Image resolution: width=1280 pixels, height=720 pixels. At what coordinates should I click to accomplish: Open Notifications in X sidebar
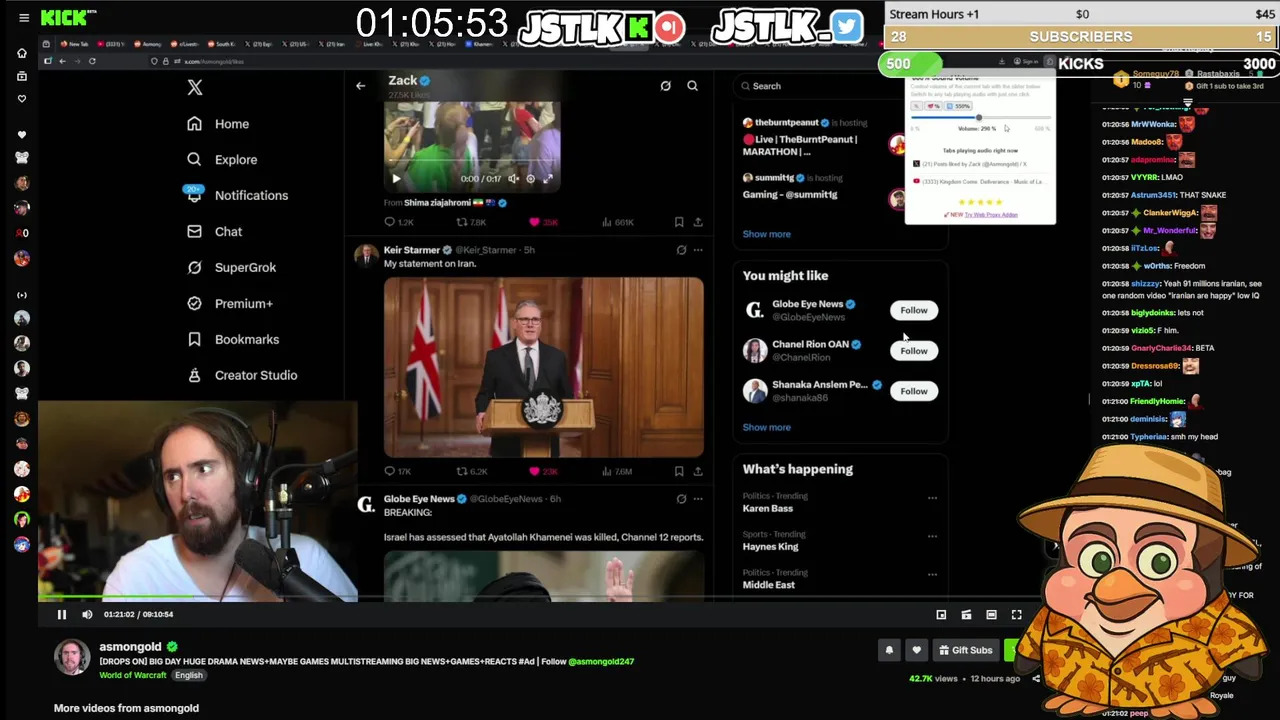237,195
